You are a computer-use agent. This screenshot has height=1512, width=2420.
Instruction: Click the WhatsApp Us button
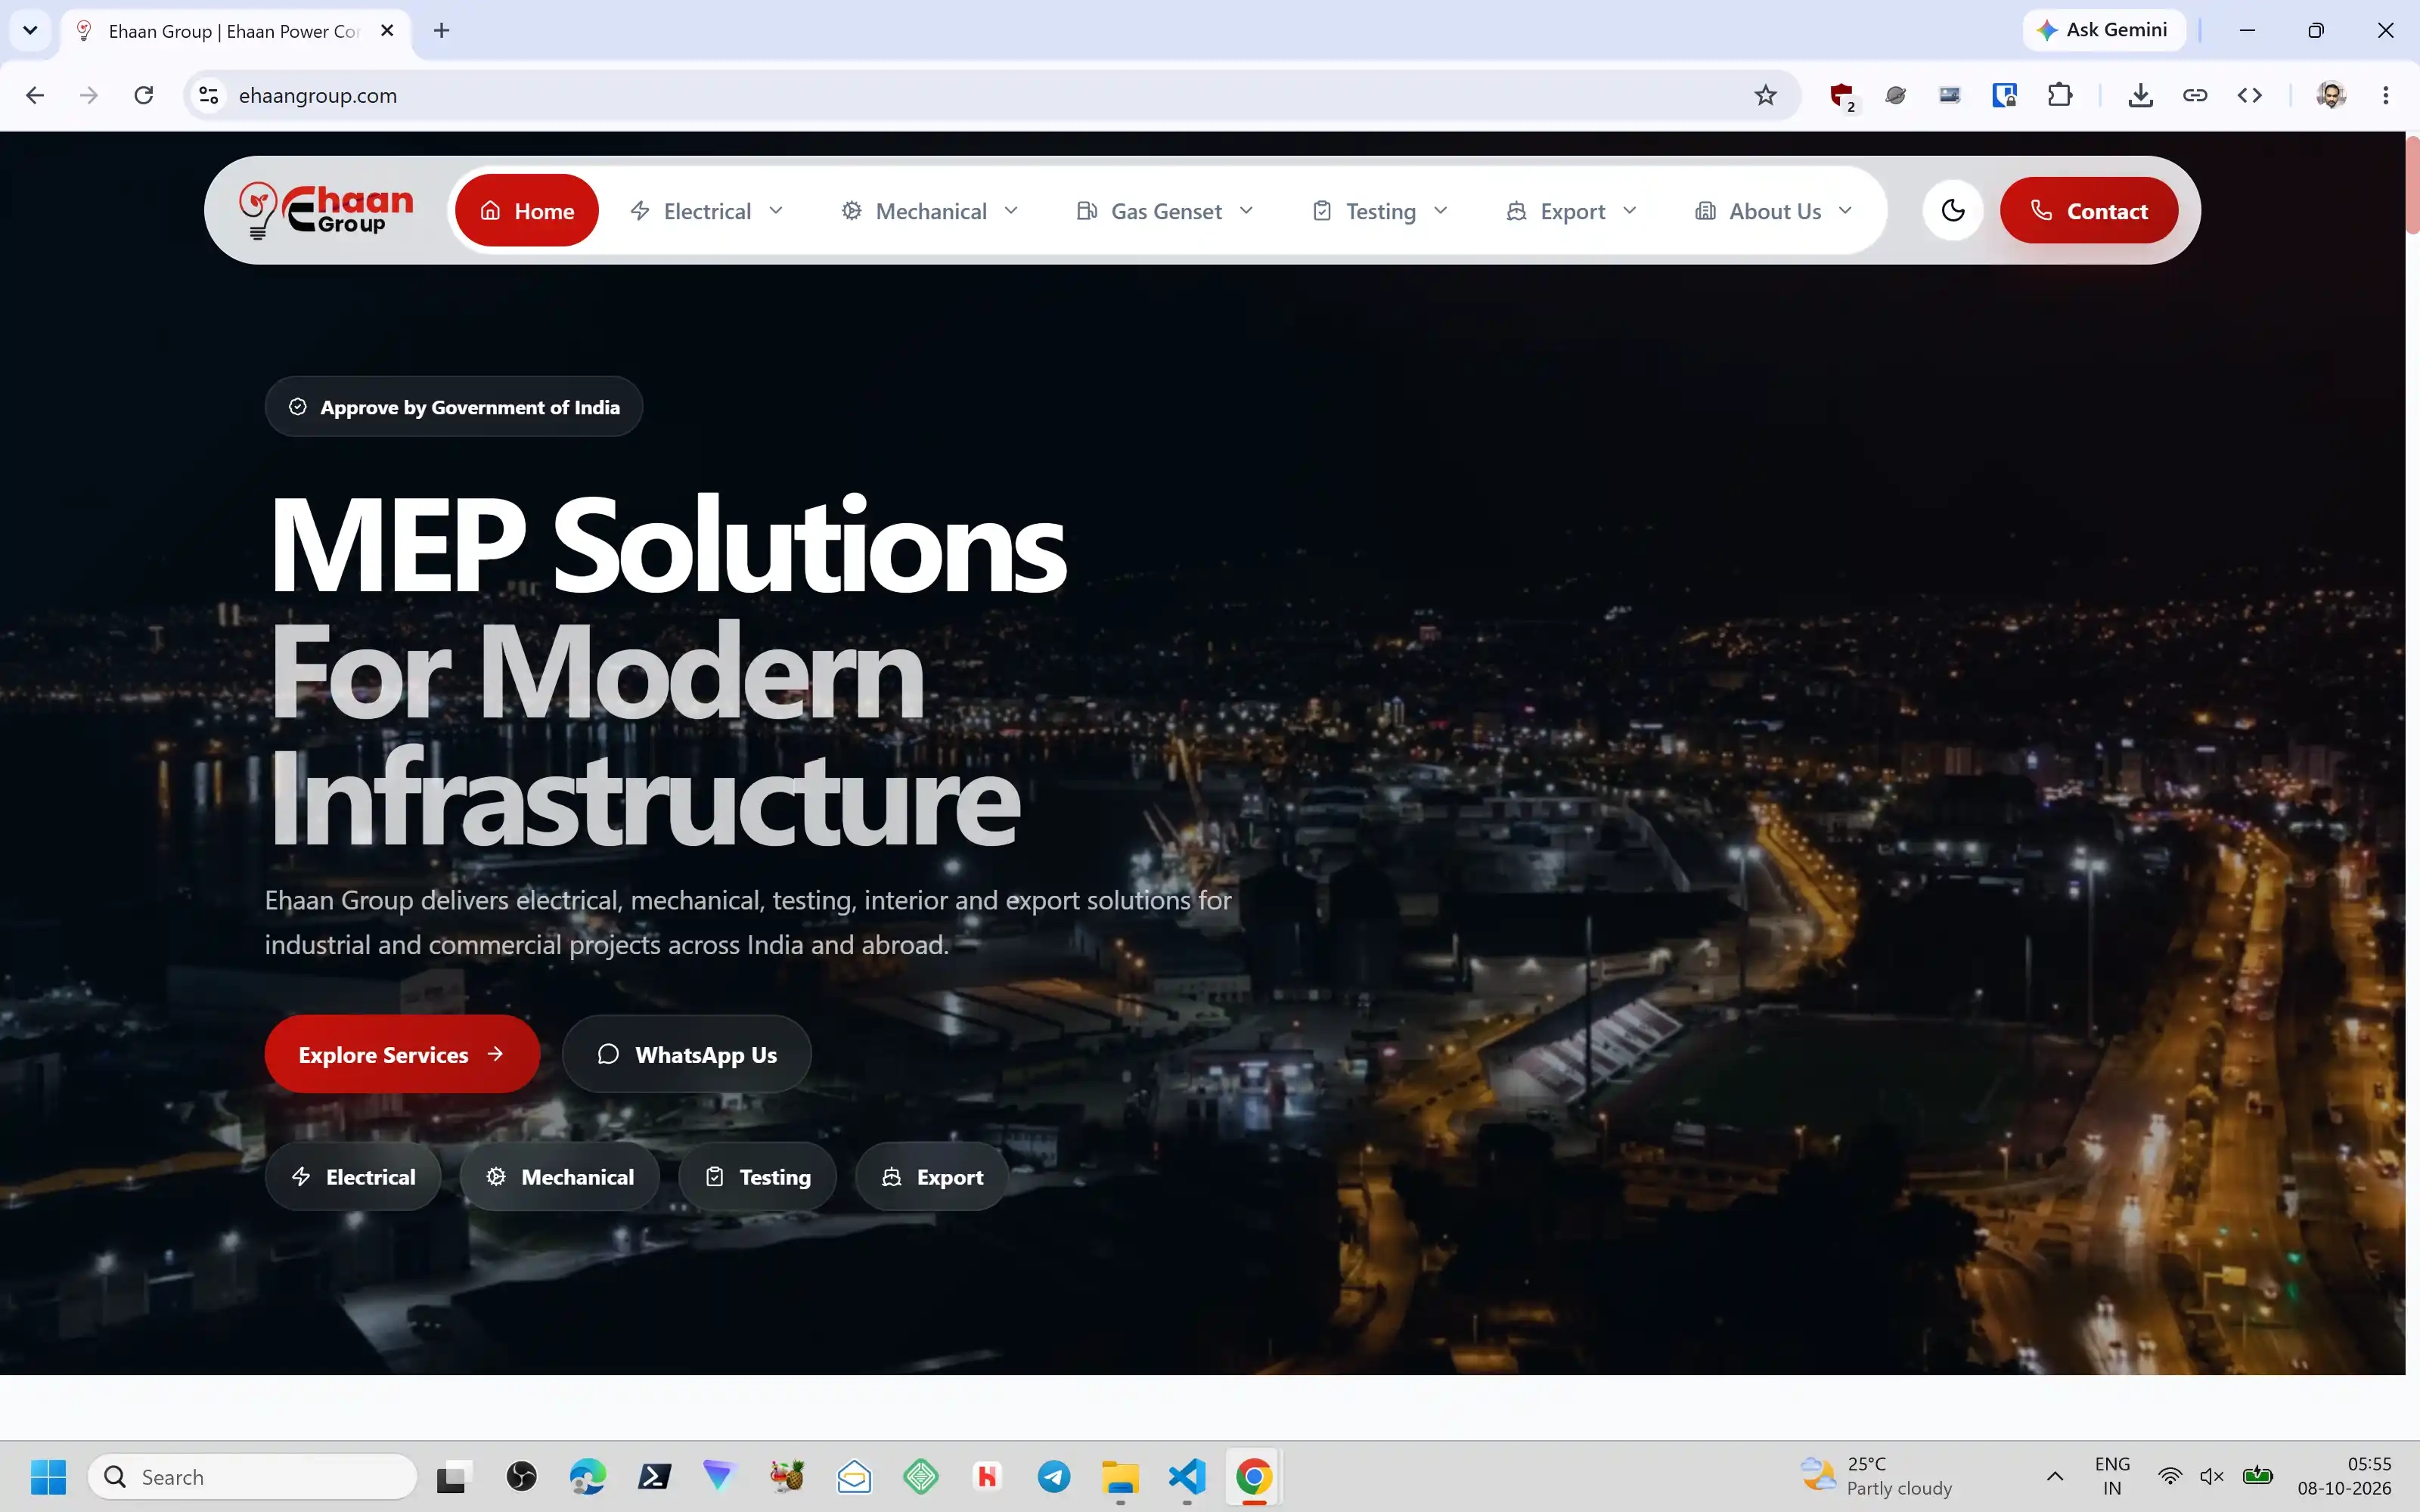tap(687, 1054)
